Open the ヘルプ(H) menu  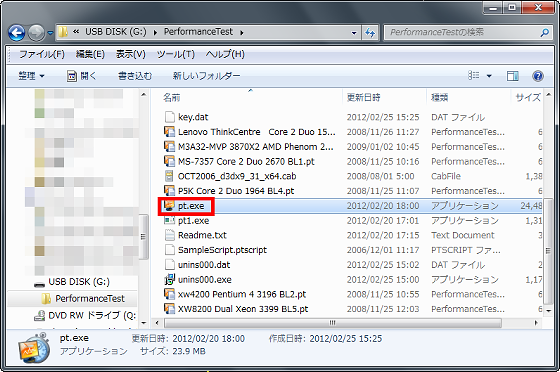tap(225, 54)
